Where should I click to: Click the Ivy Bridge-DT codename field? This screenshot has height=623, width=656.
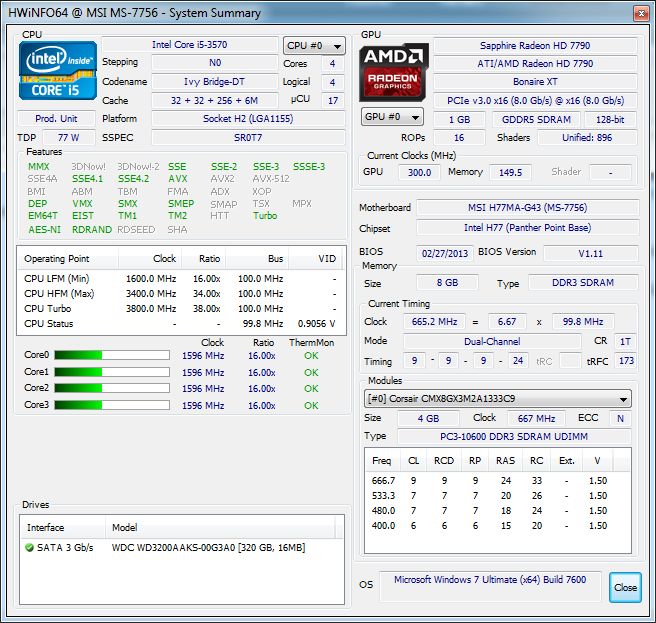pos(215,82)
